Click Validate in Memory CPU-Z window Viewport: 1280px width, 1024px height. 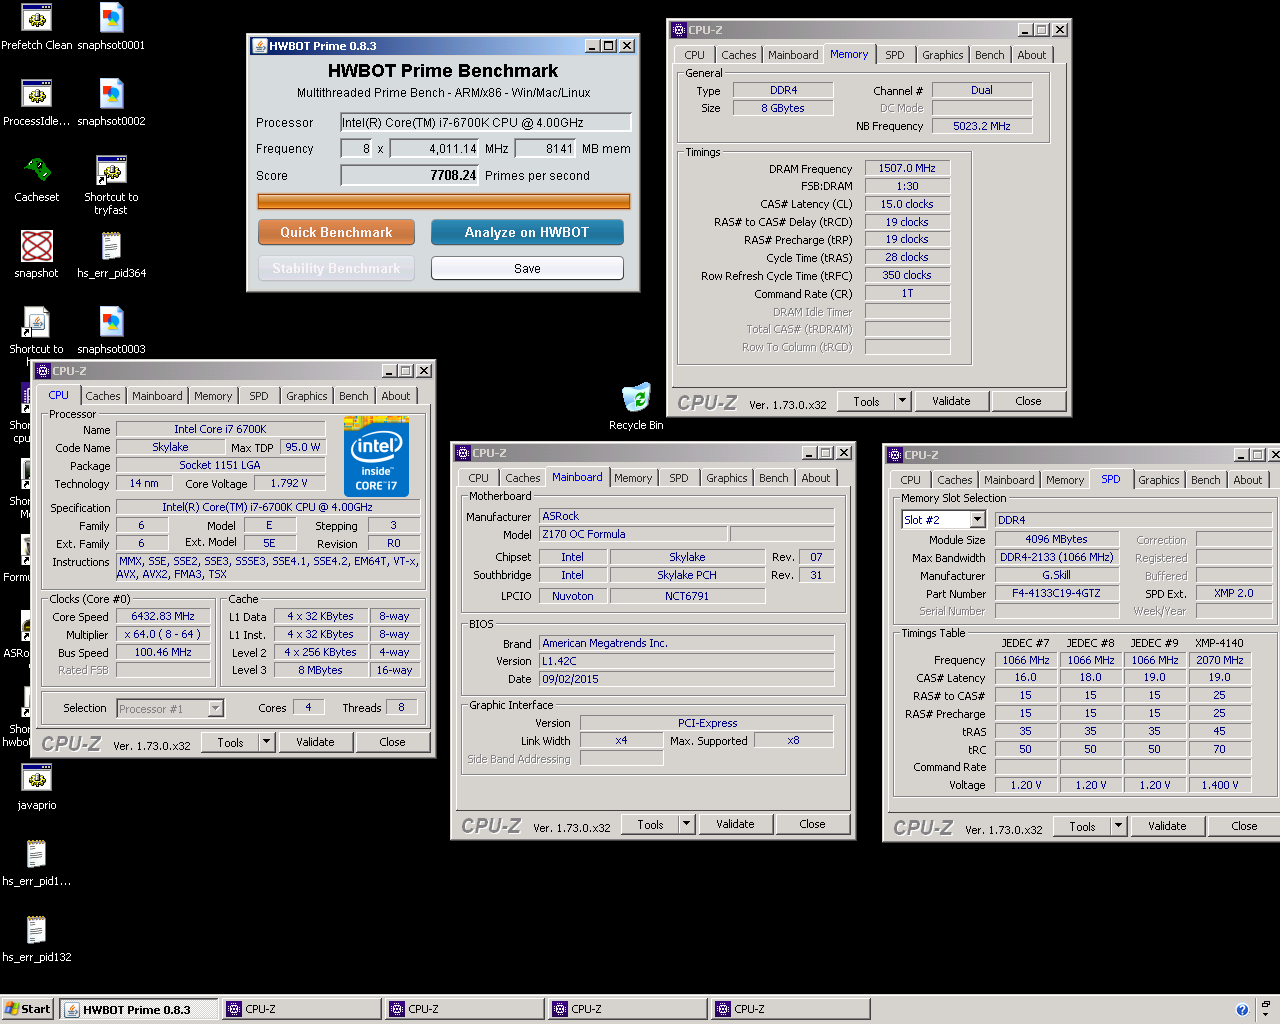pos(951,401)
